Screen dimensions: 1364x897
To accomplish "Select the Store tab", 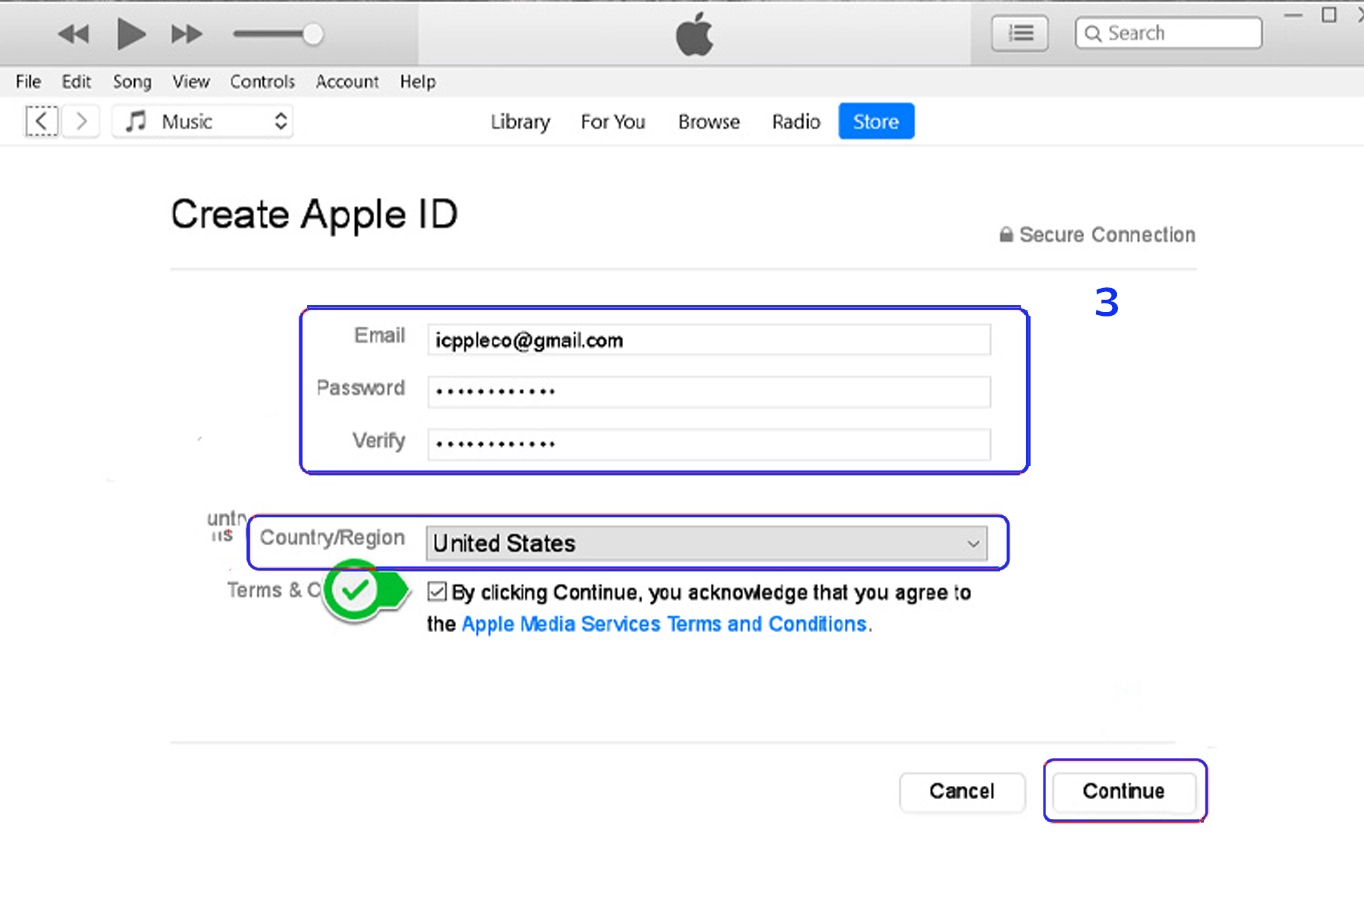I will pyautogui.click(x=876, y=121).
